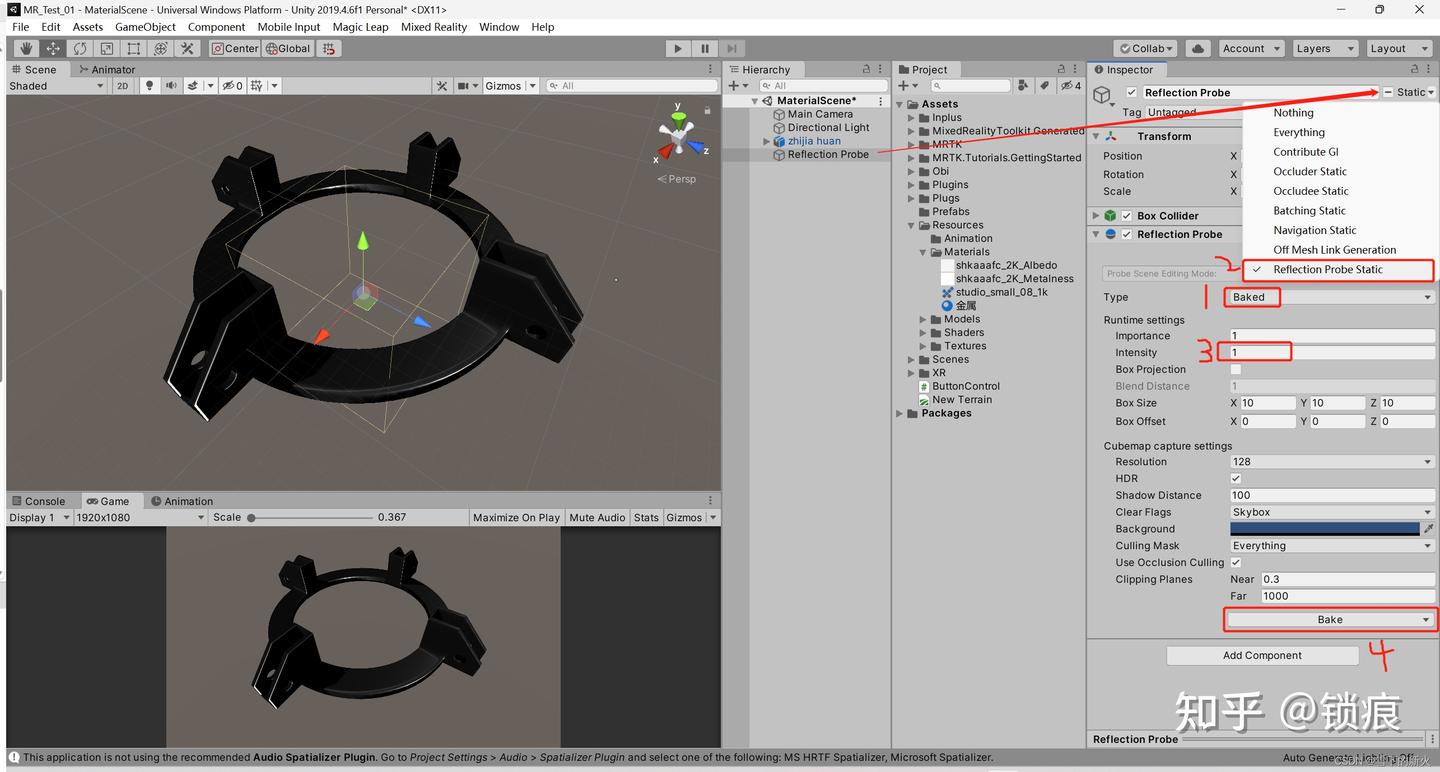Screen dimensions: 1440x772
Task: Select the combined Transform tool
Action: tap(160, 48)
